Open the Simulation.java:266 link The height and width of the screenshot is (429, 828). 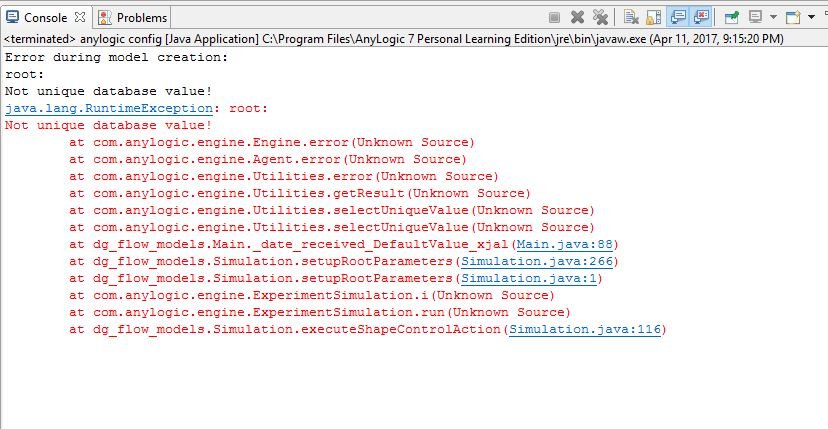tap(537, 261)
